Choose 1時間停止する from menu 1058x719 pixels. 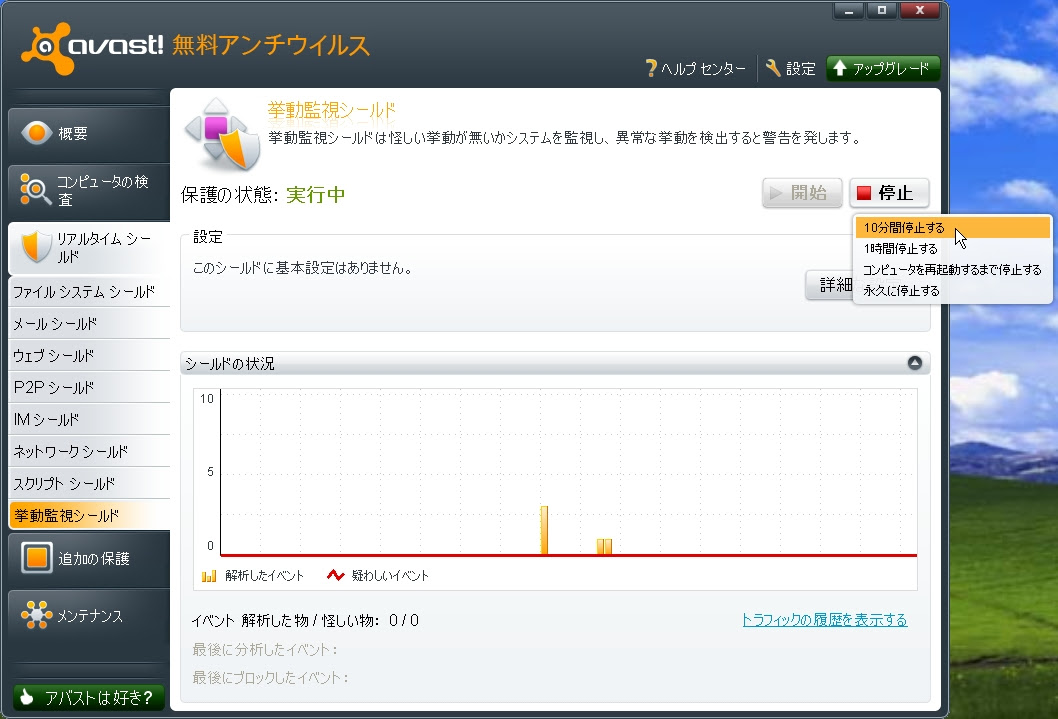click(953, 248)
